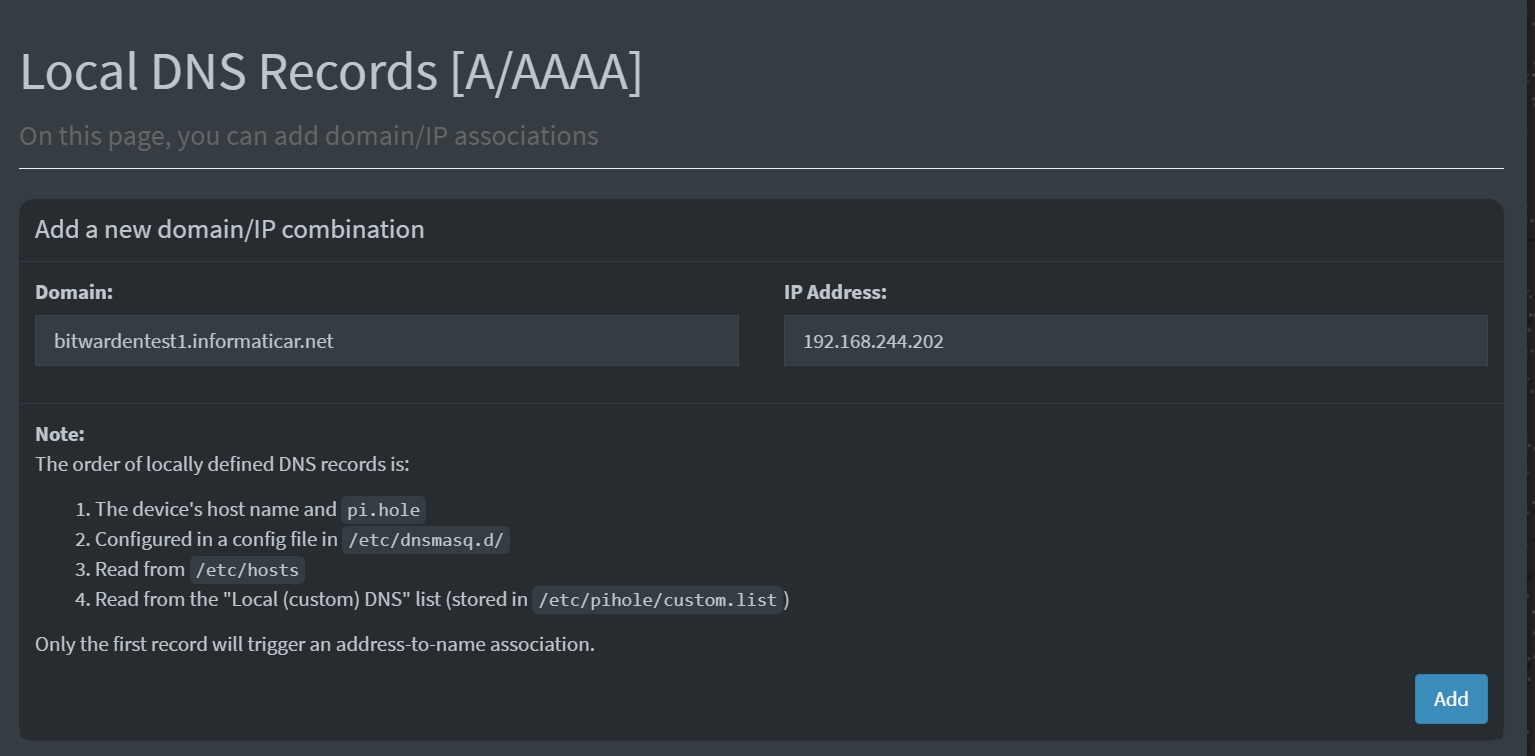The height and width of the screenshot is (756, 1535).
Task: Click the 'Domain:' field label
Action: [74, 292]
